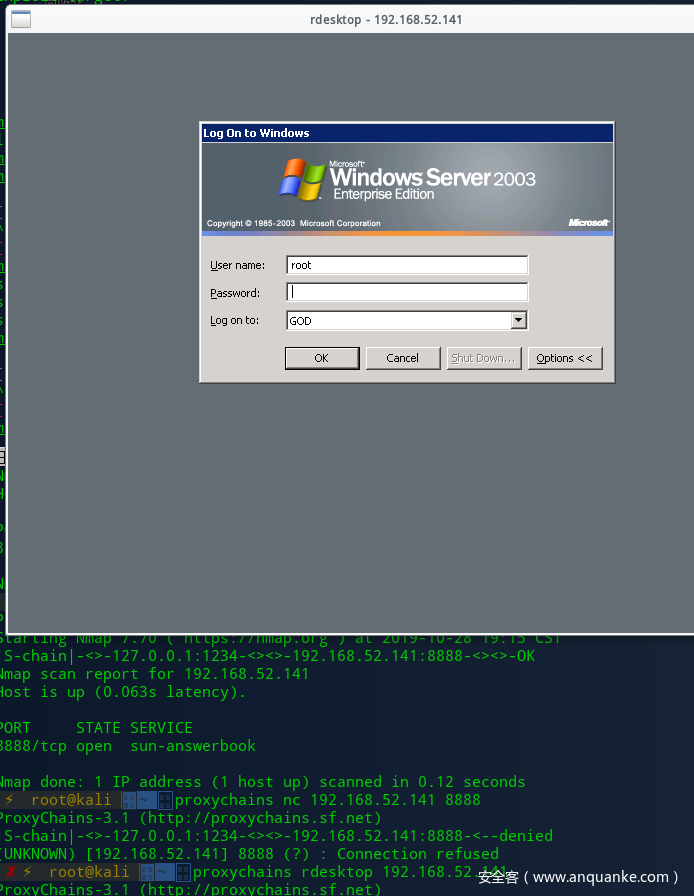Click the 'Log on to:' label
Screen dimensions: 694x896
pos(234,321)
